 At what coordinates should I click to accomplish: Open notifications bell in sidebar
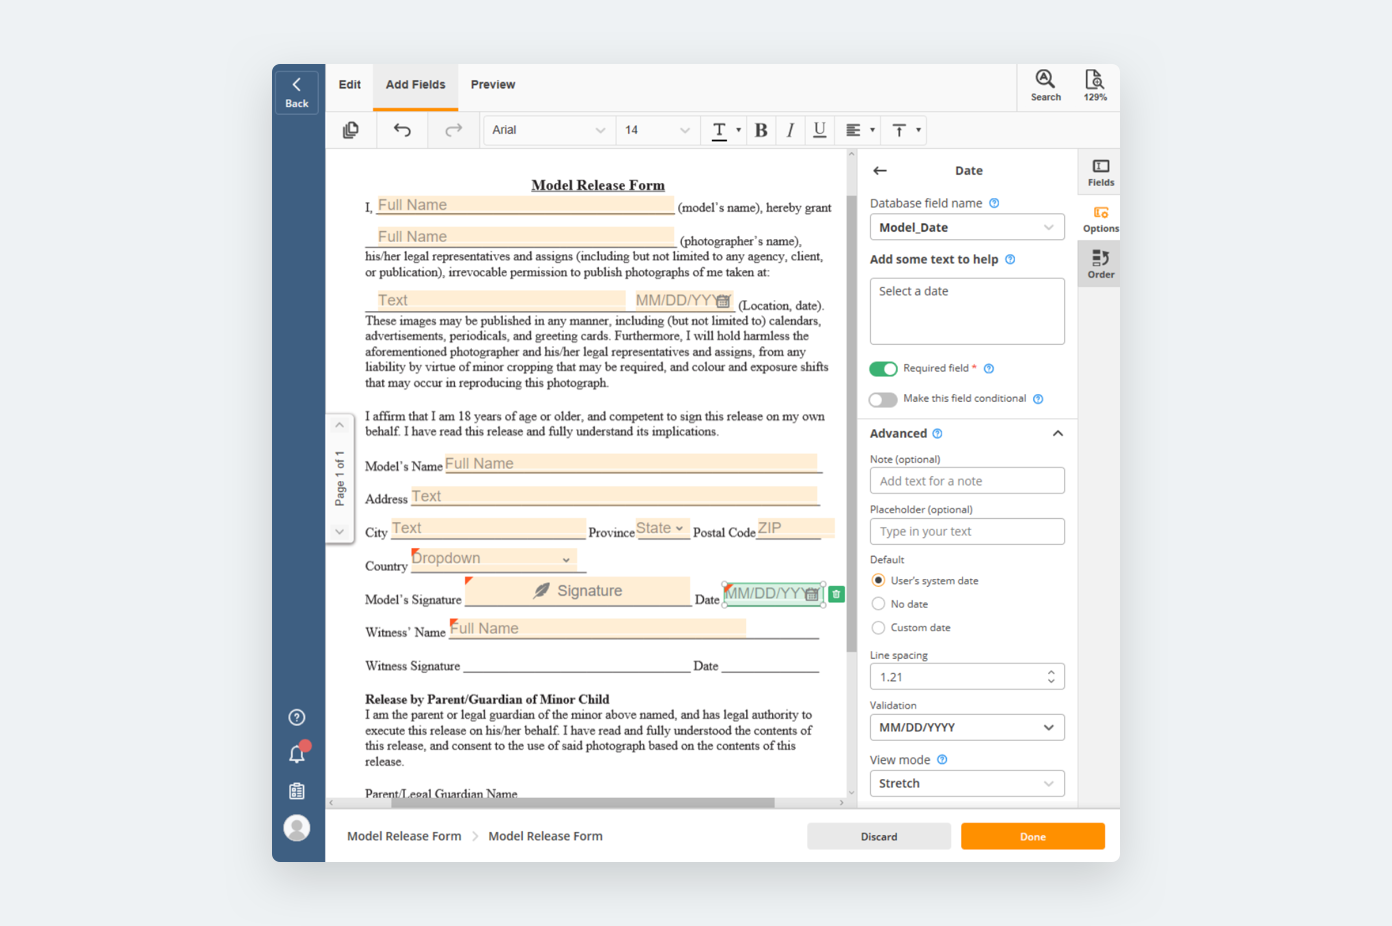pos(297,754)
